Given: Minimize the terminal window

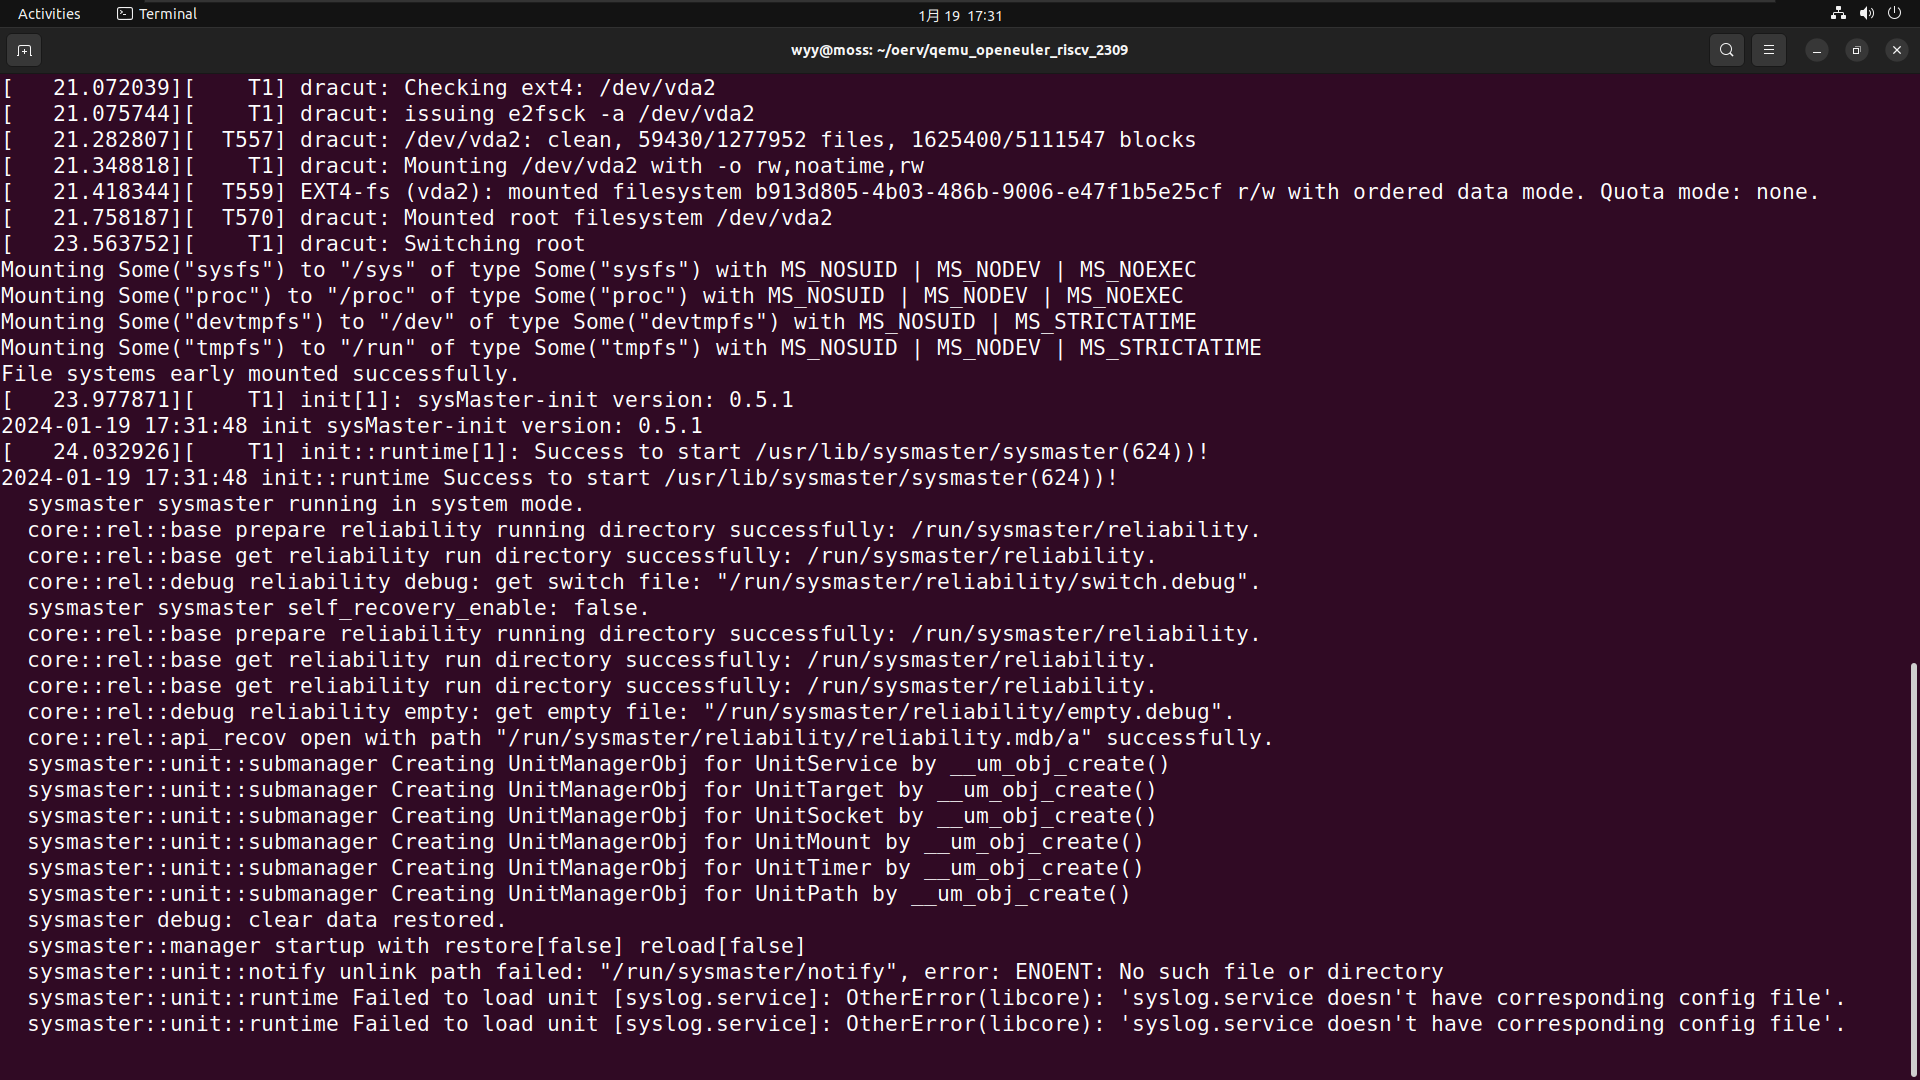Looking at the screenshot, I should [x=1816, y=50].
